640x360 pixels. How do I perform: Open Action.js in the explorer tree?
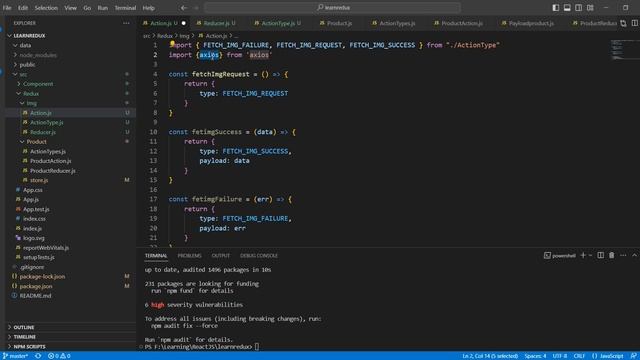(x=41, y=113)
